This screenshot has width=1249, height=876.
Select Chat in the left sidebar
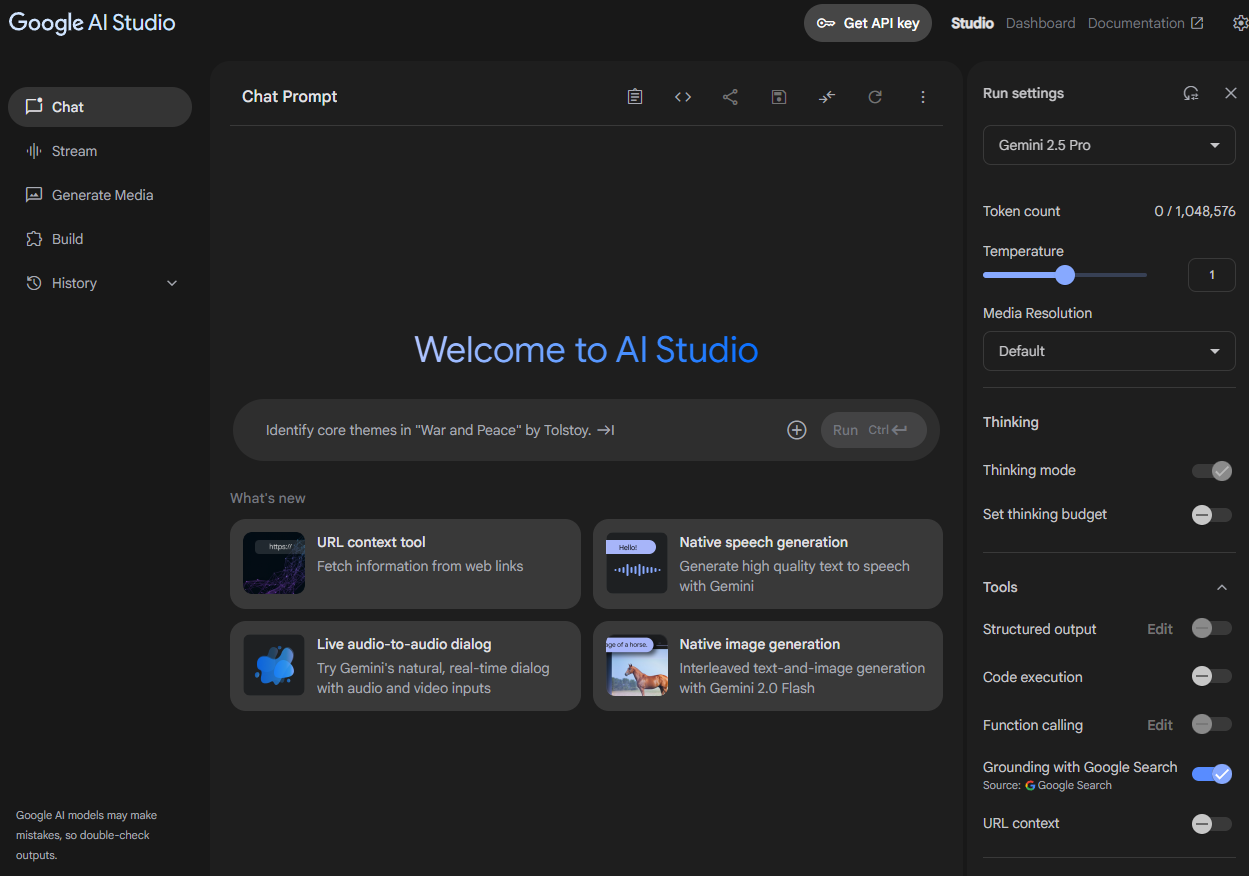point(100,107)
